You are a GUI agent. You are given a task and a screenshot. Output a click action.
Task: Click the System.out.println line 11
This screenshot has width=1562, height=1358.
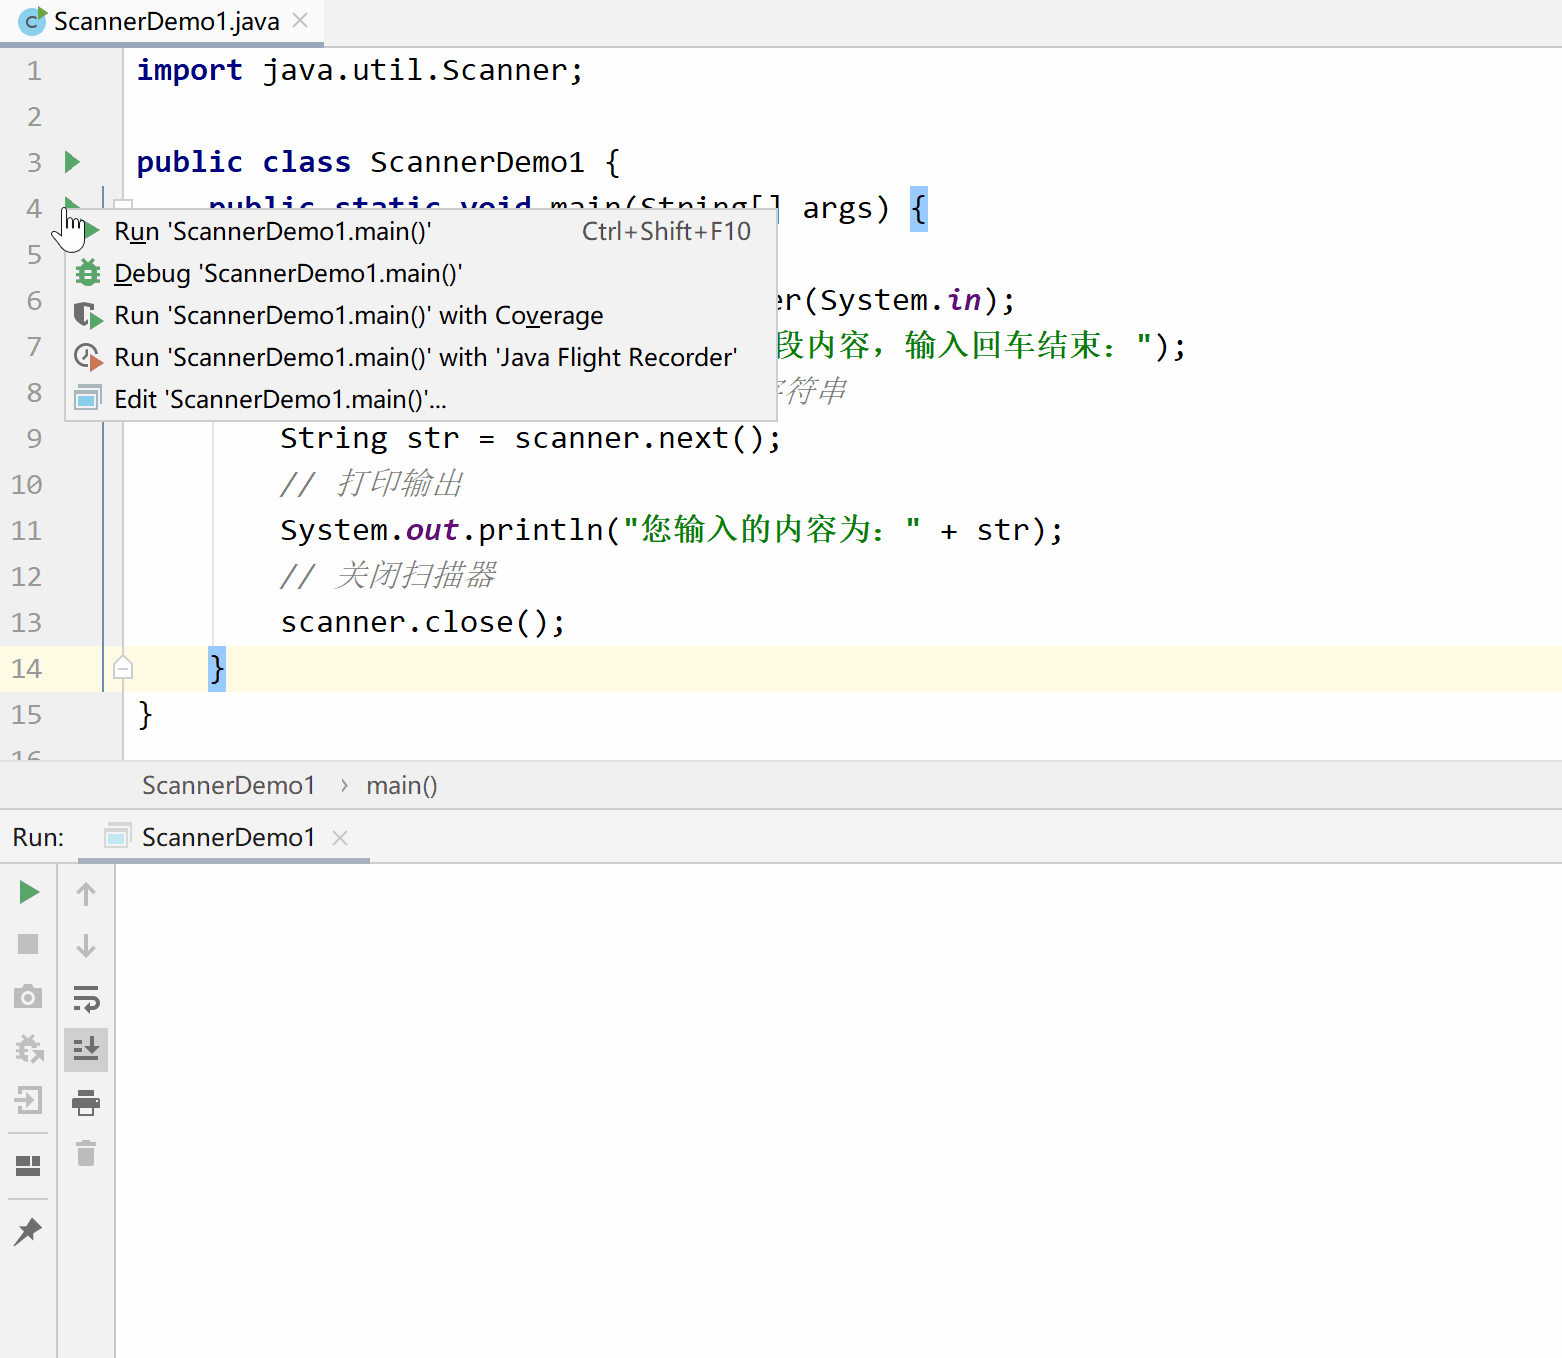coord(672,529)
